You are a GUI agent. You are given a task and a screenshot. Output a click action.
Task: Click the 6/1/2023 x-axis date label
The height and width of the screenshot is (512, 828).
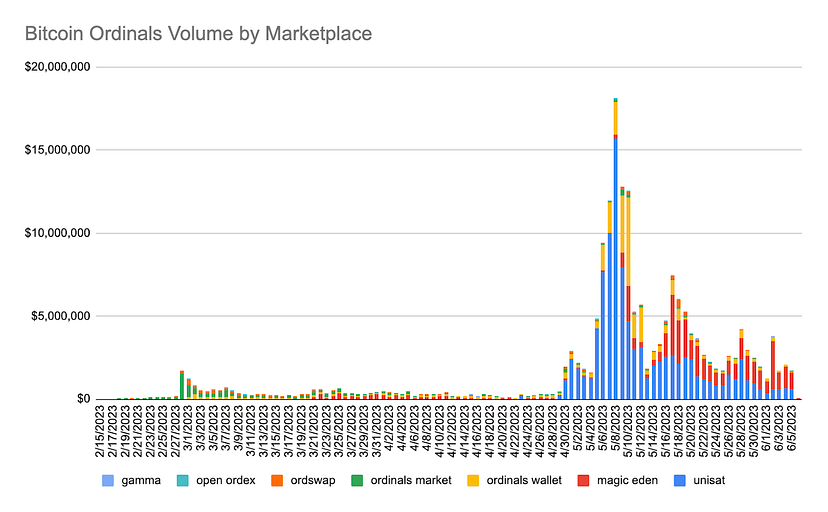767,428
